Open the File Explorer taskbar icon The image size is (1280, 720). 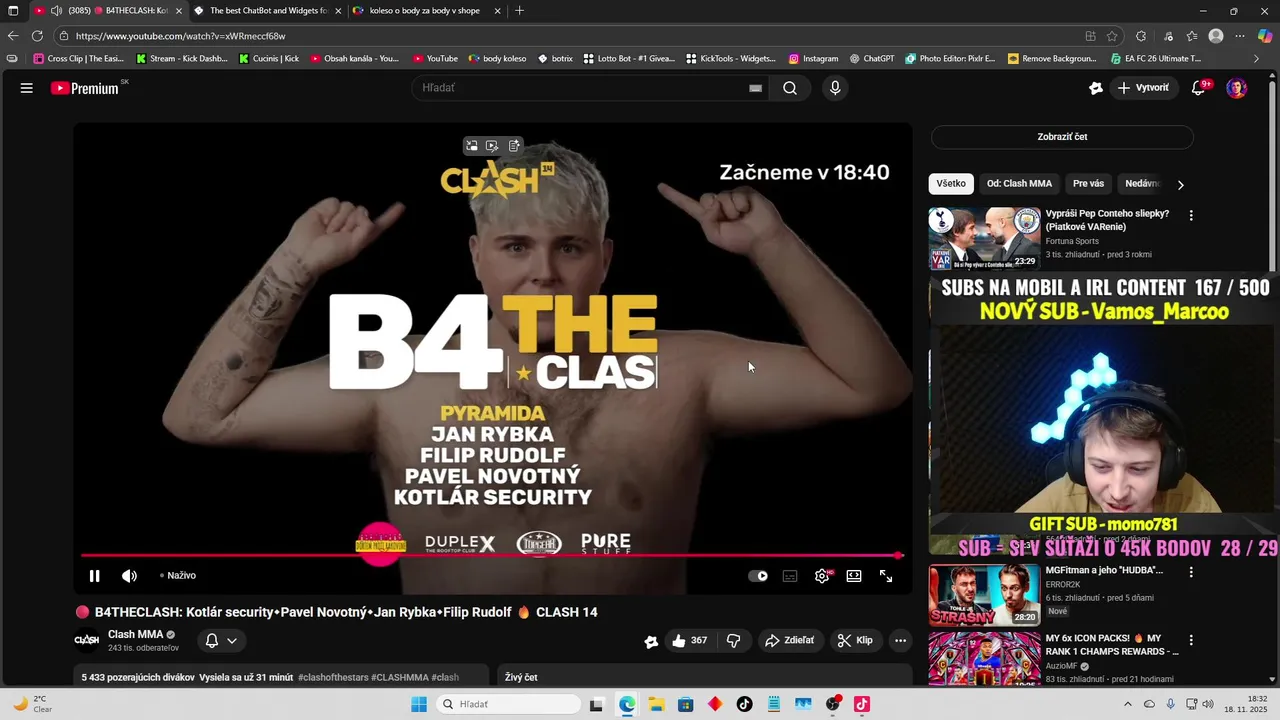(x=656, y=704)
